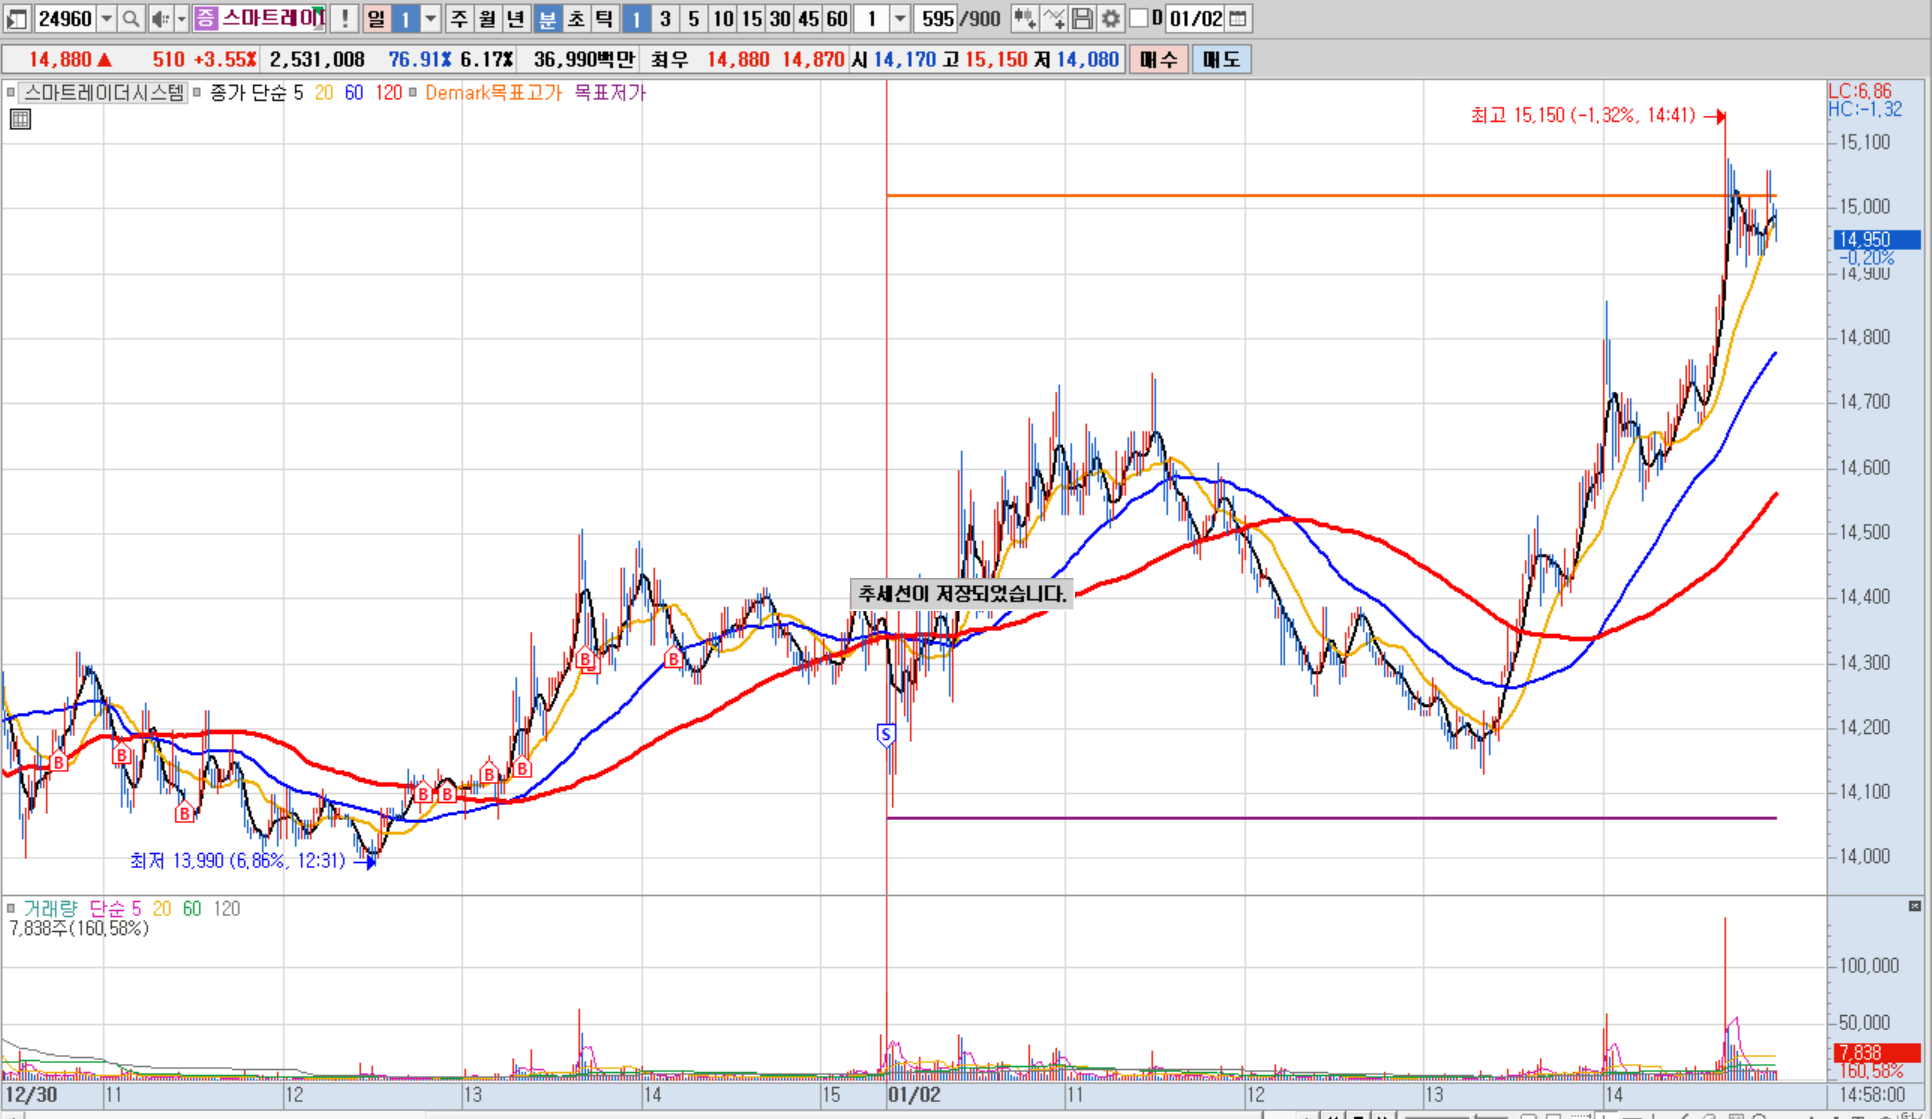The height and width of the screenshot is (1119, 1932).
Task: Click the 01/02 date input field
Action: pos(1196,18)
